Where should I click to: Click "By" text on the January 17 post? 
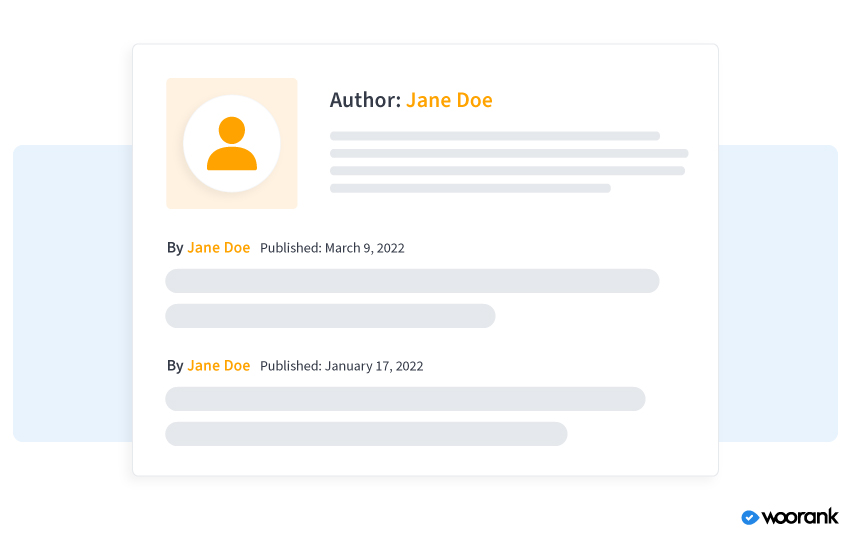(175, 366)
